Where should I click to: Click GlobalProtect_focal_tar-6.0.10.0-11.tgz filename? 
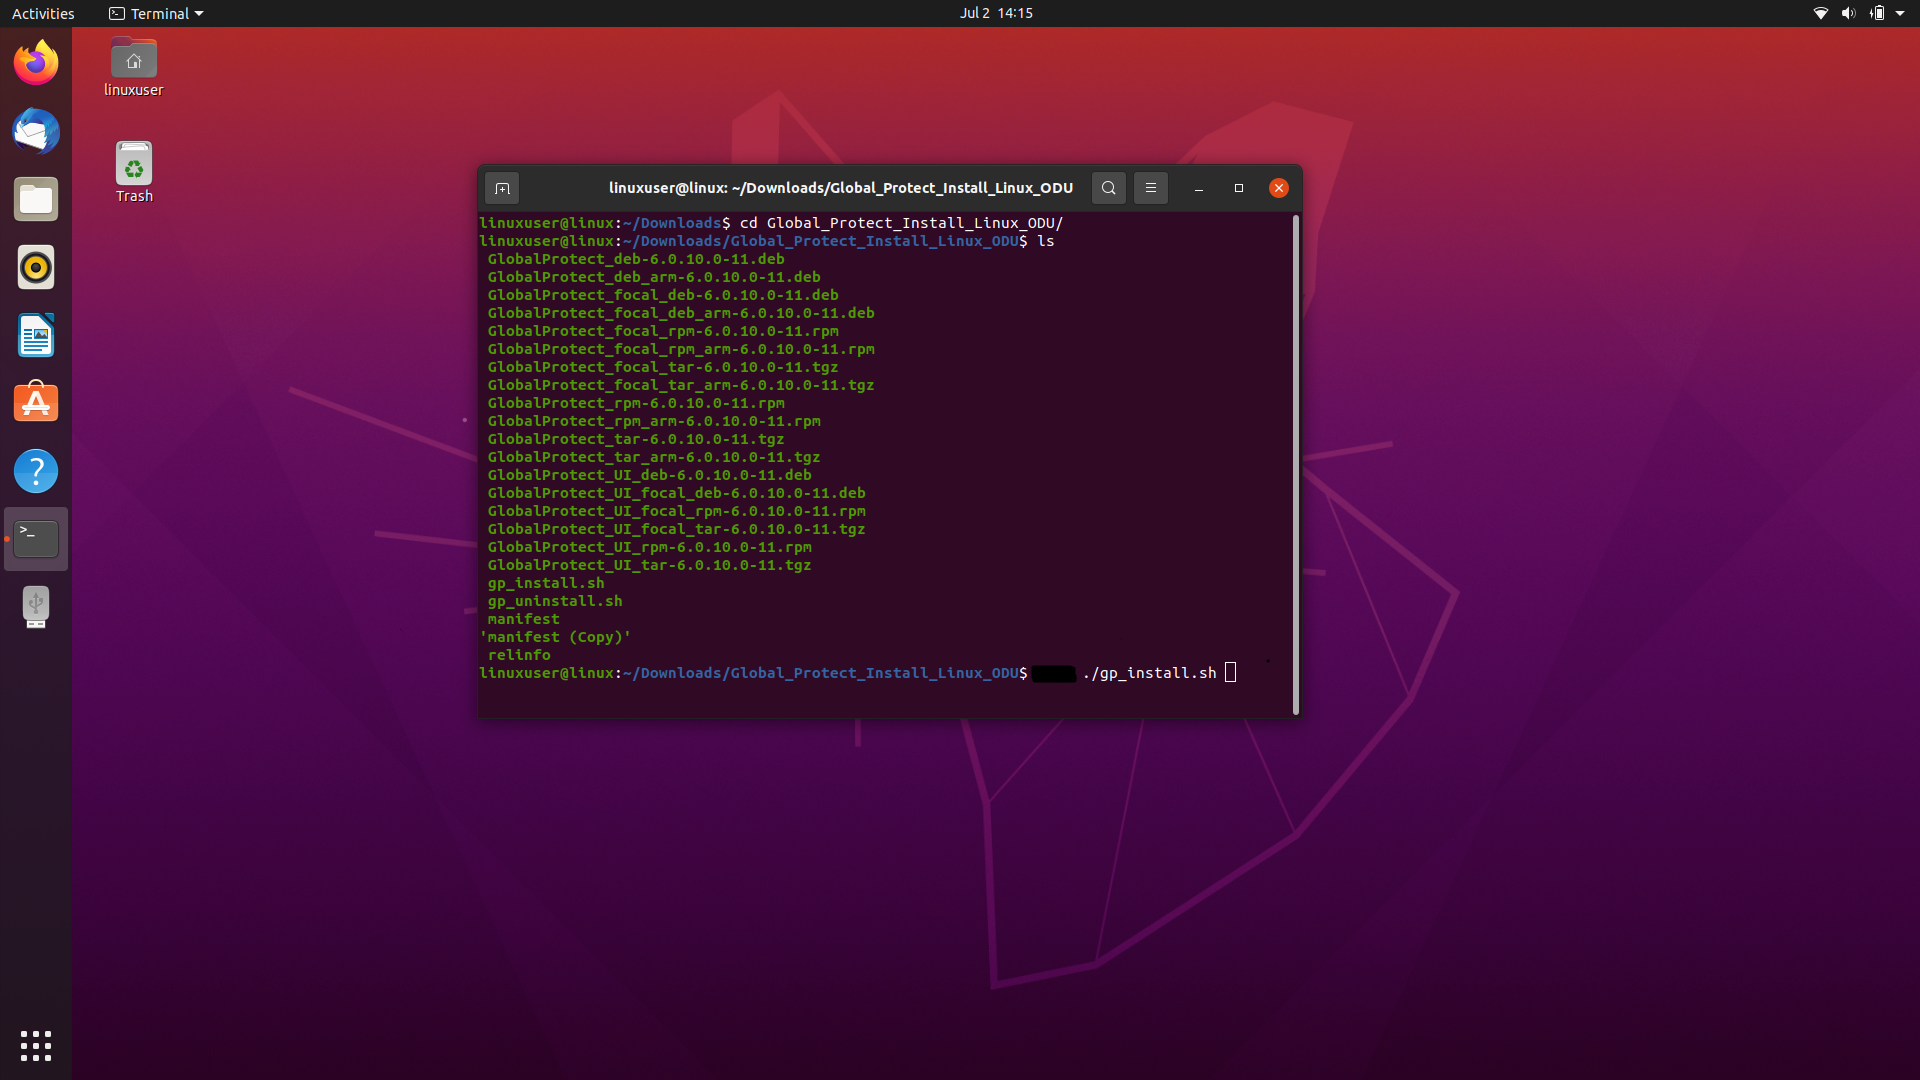coord(663,367)
